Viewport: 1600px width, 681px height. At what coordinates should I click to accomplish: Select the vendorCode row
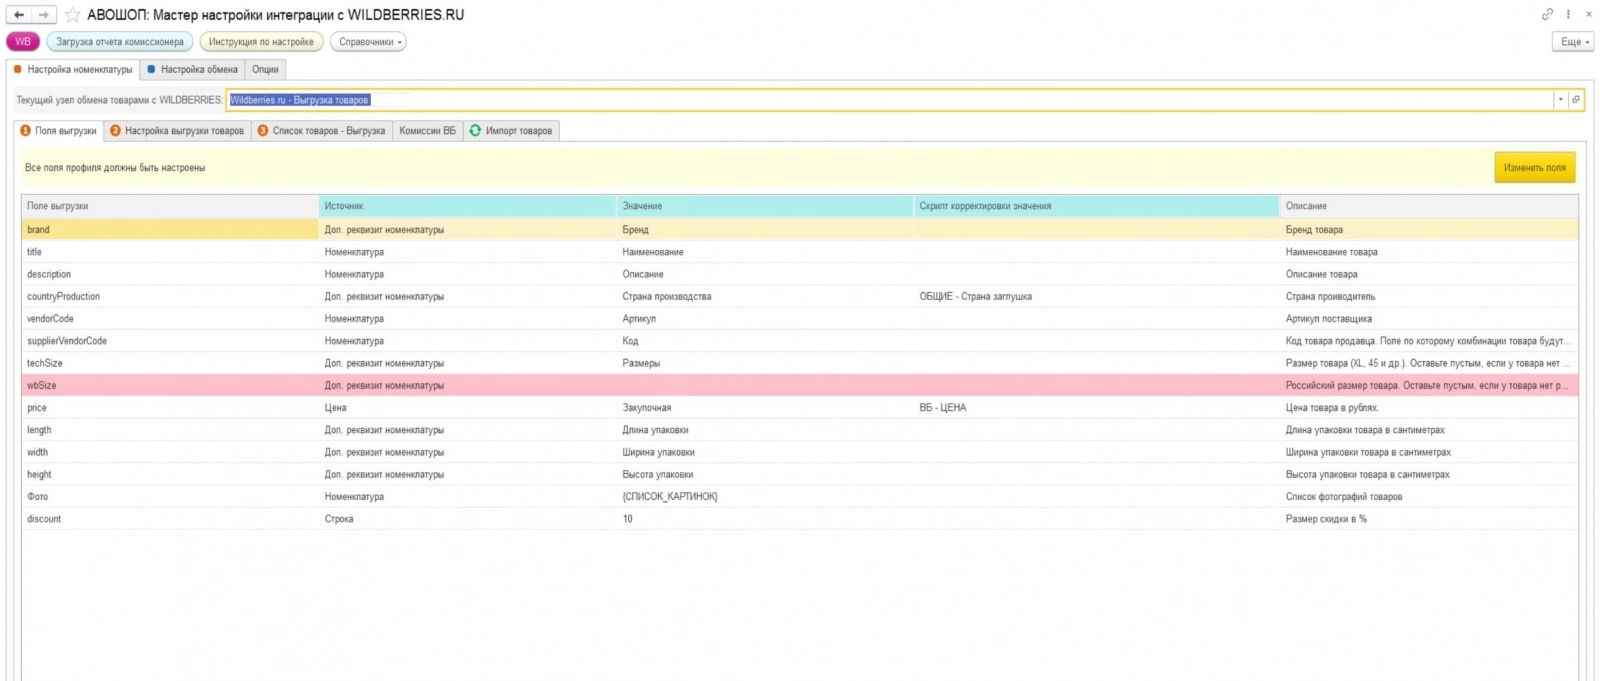[800, 319]
